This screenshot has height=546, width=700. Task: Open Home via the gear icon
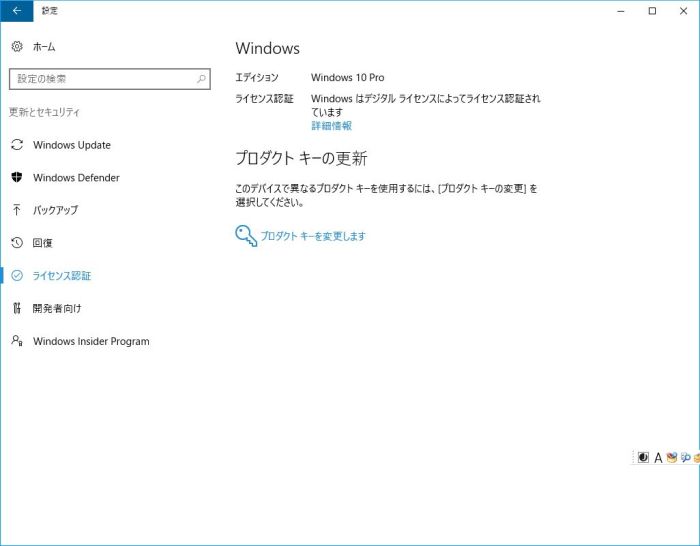coord(17,47)
